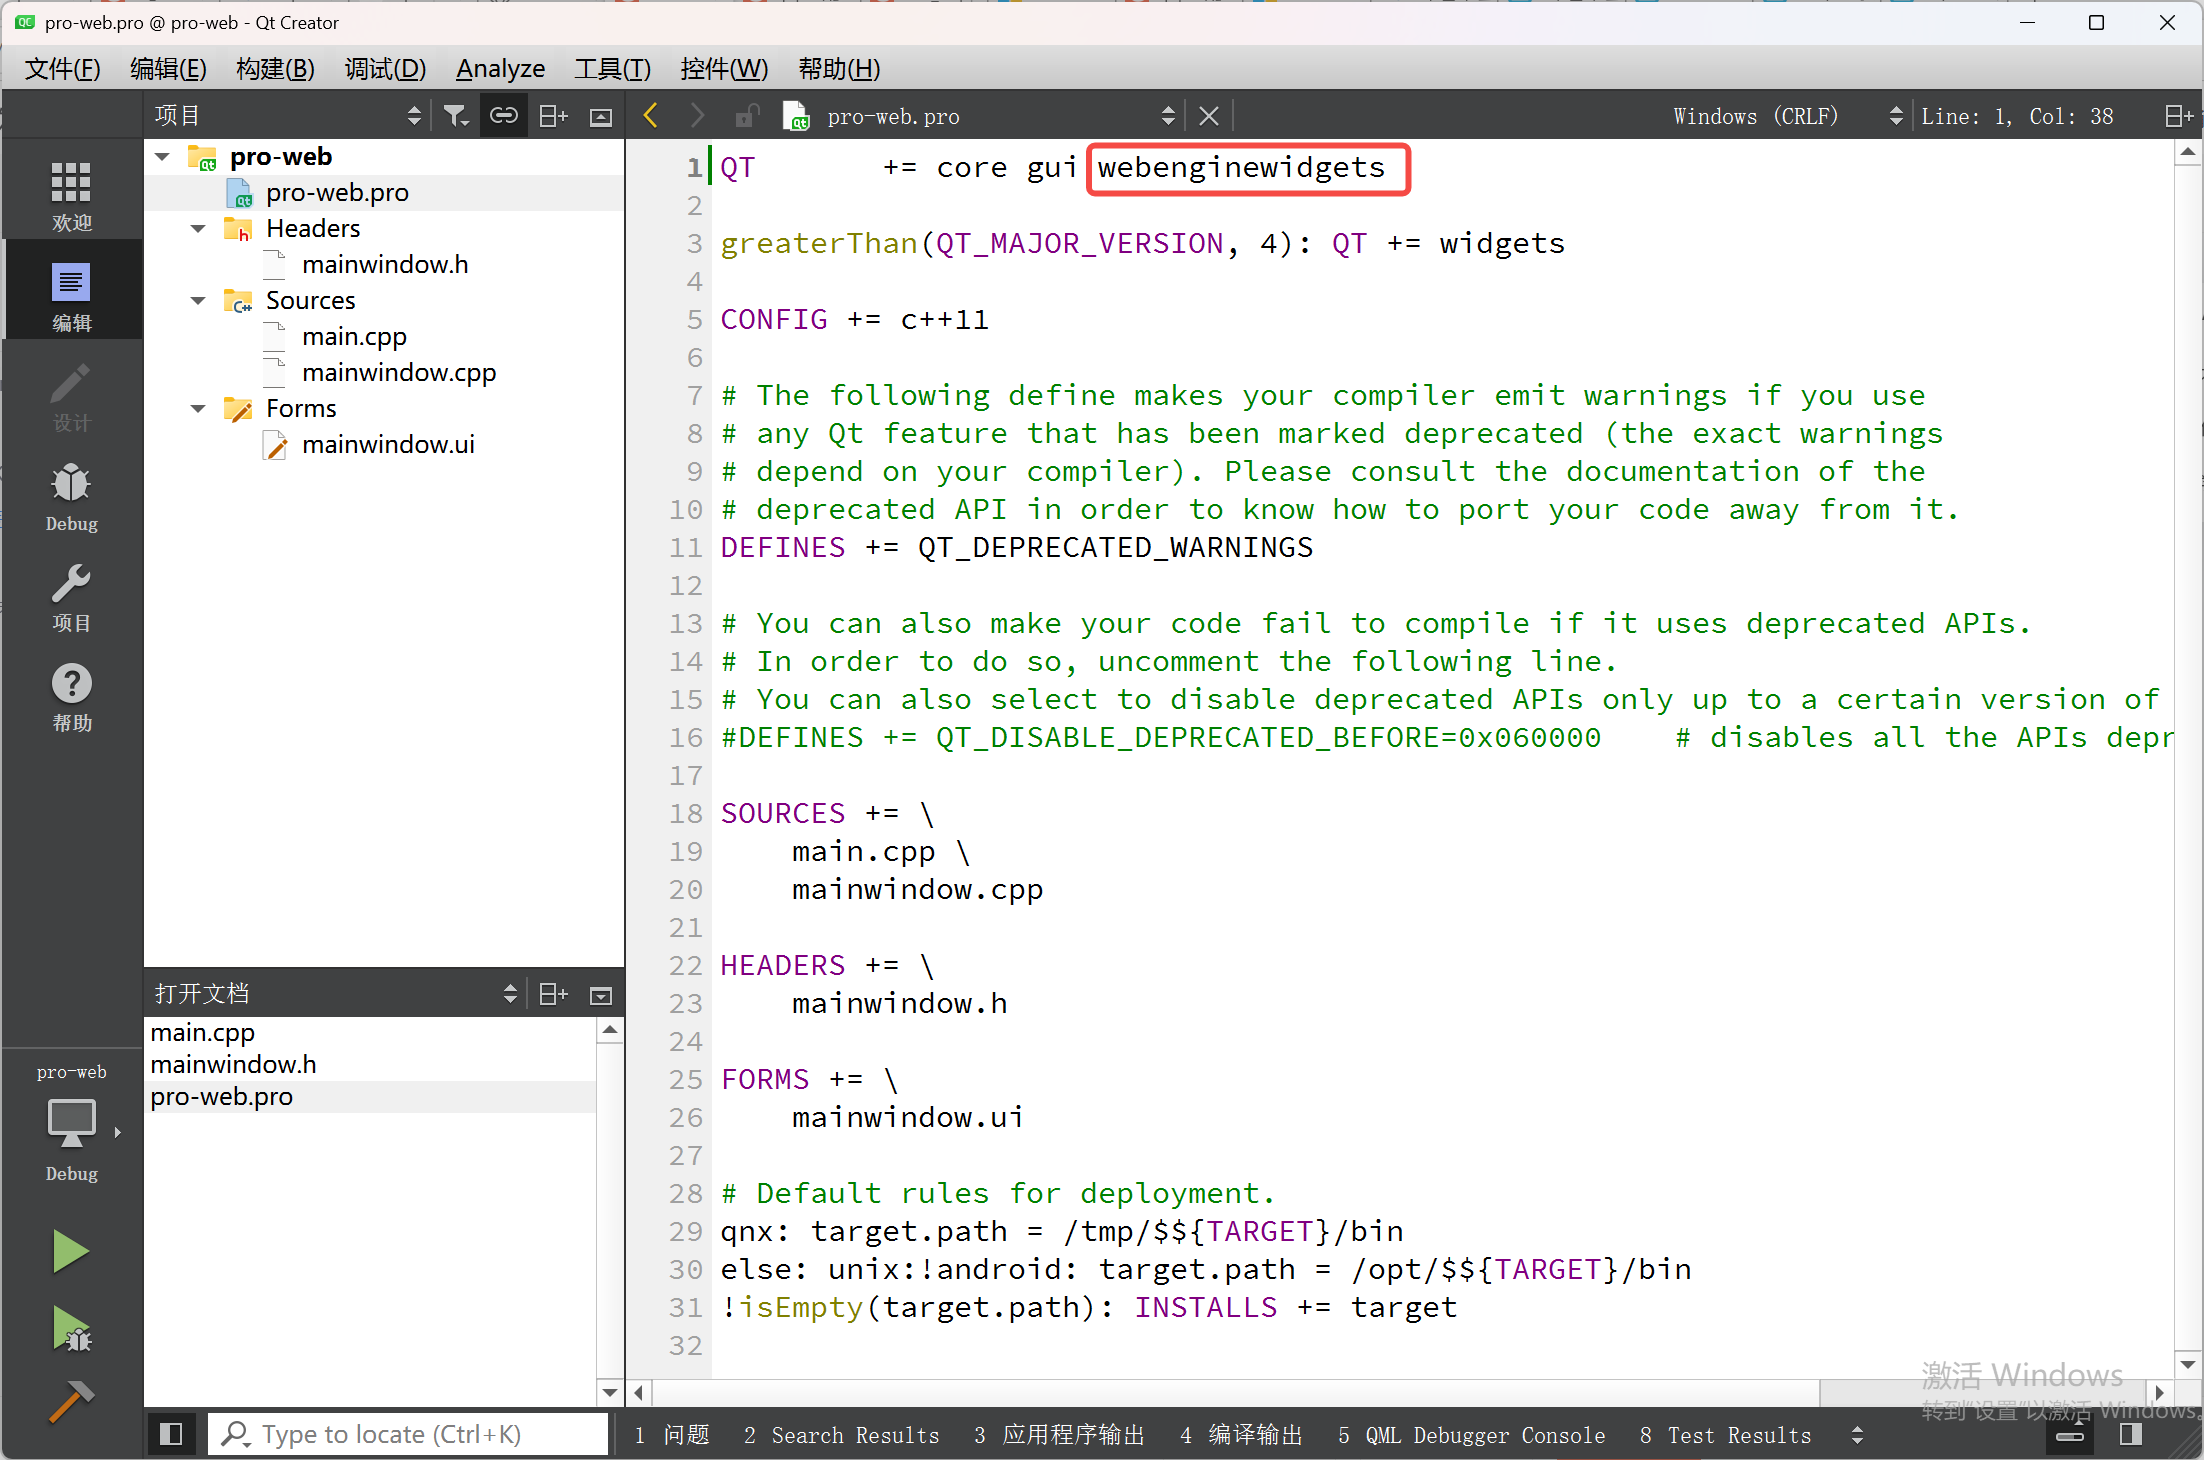Viewport: 2204px width, 1460px height.
Task: Open the Design (设计) mode
Action: click(x=71, y=395)
